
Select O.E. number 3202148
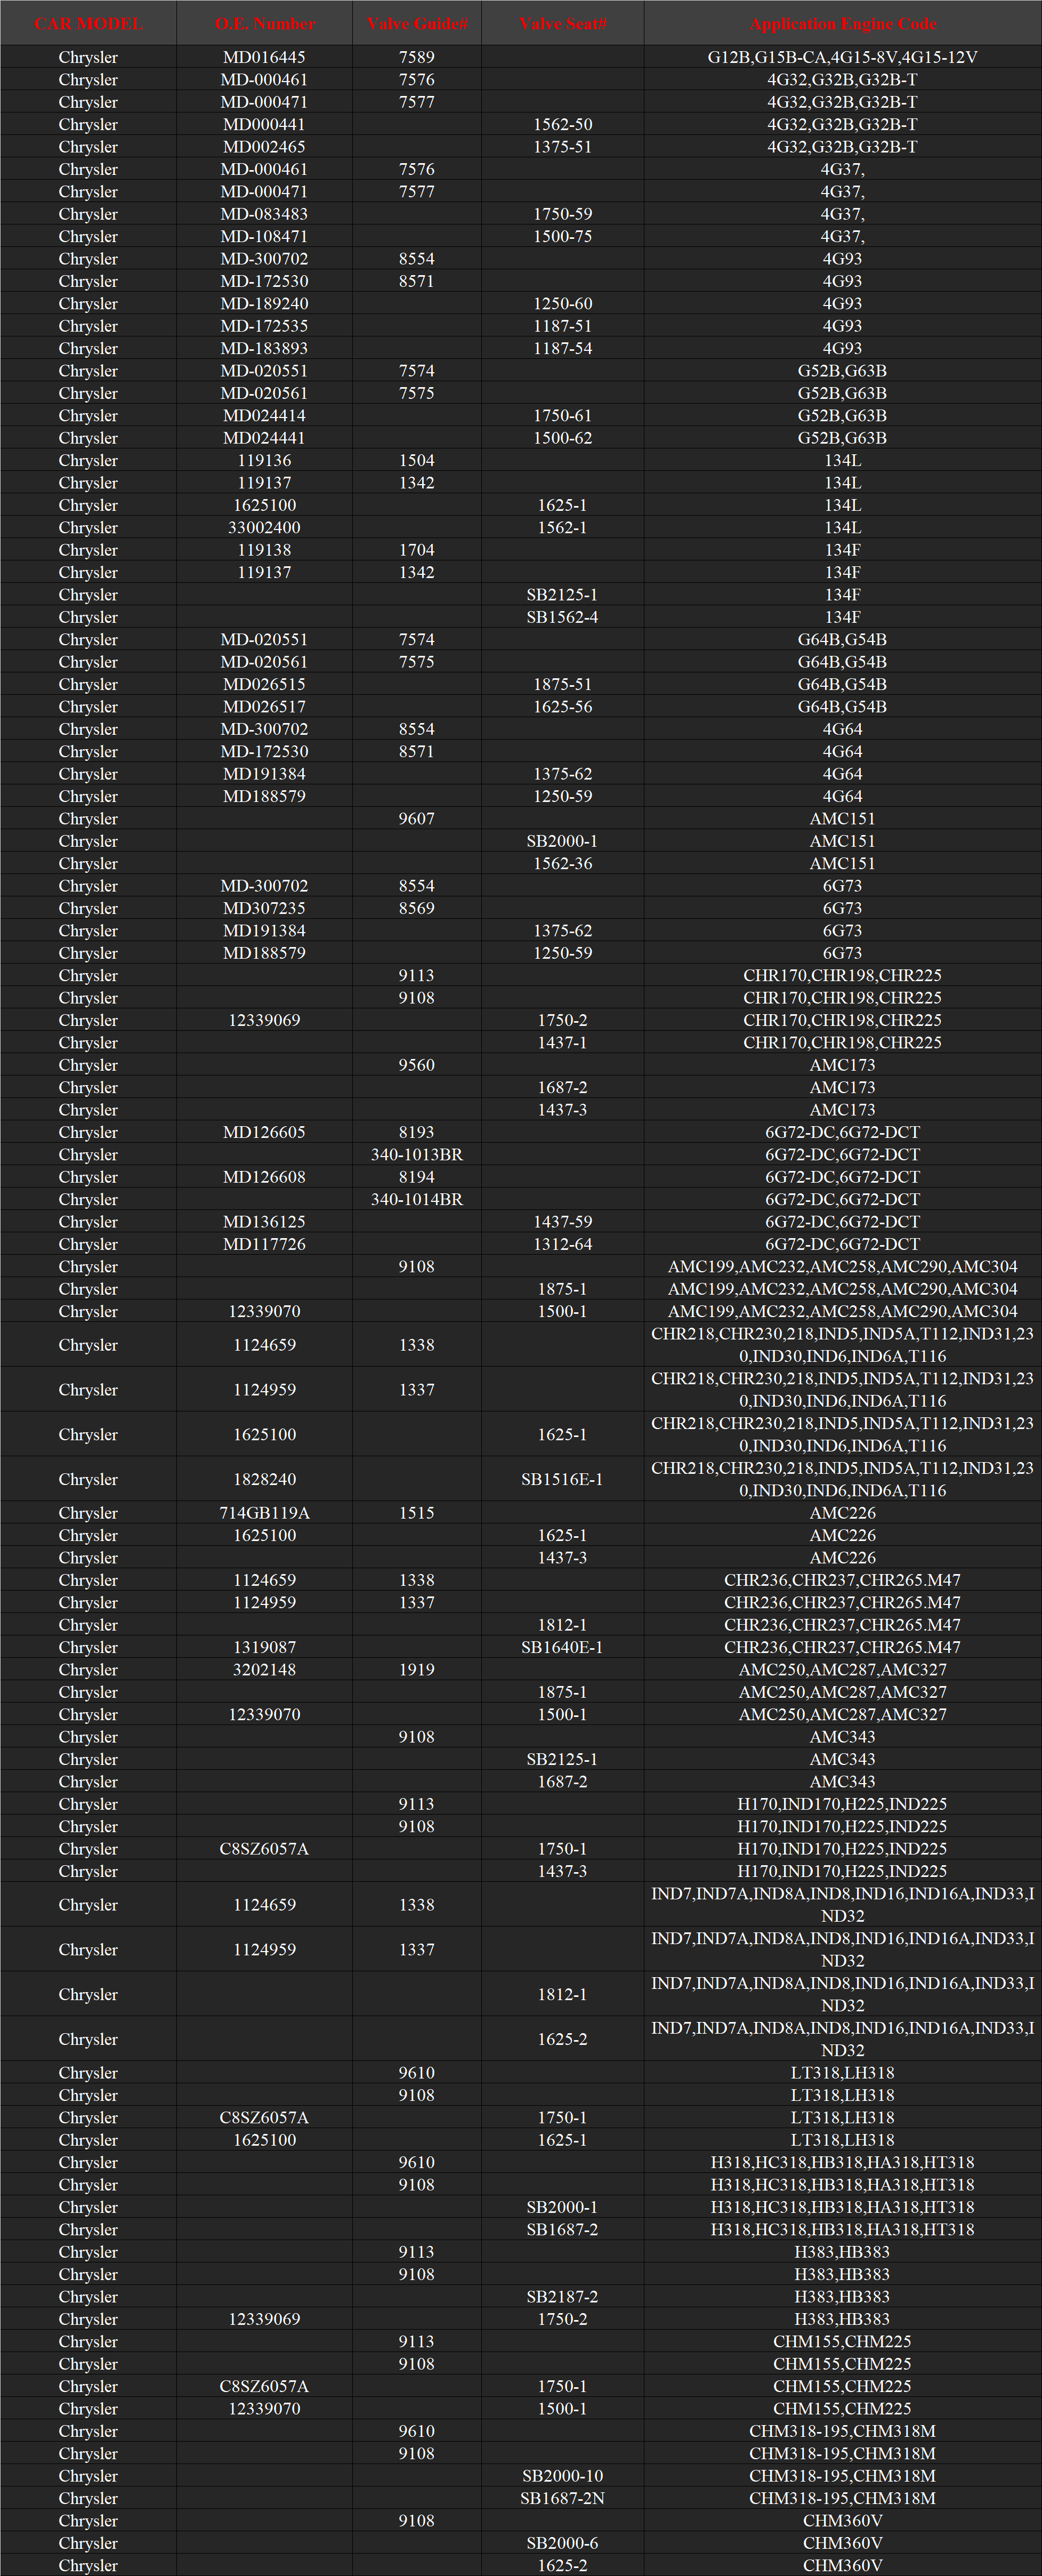(x=265, y=1670)
